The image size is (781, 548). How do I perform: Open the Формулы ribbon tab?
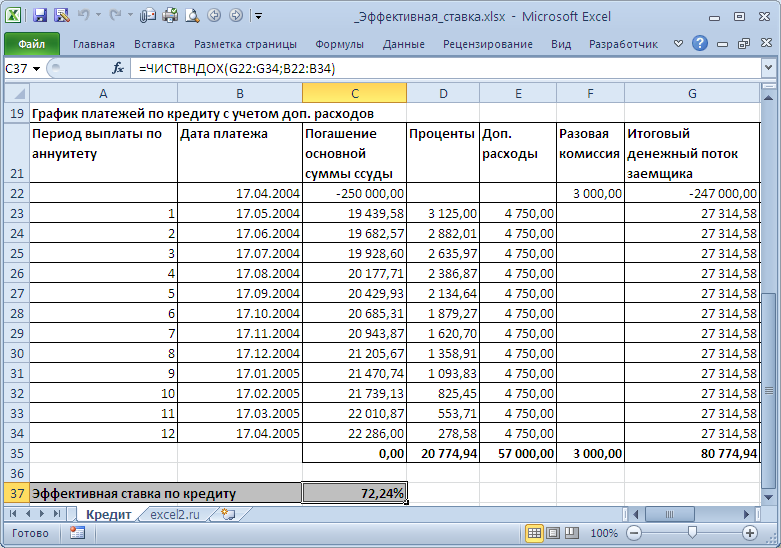click(339, 44)
